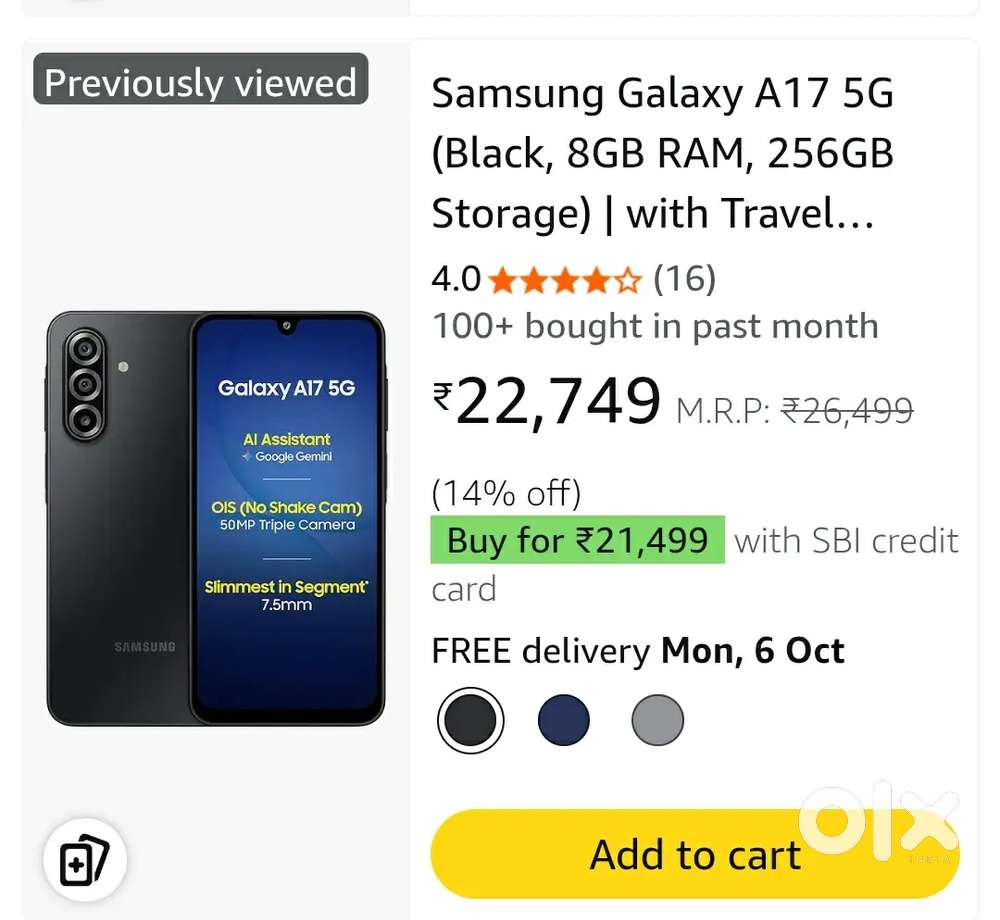Click the (14% off) discount label
Screen dimensions: 1000x920
(506, 493)
